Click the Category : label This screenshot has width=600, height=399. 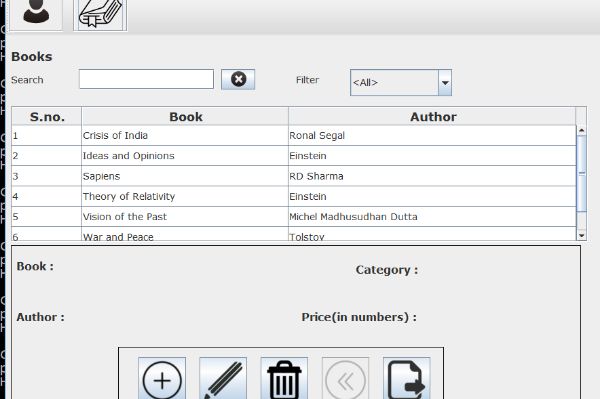[387, 270]
